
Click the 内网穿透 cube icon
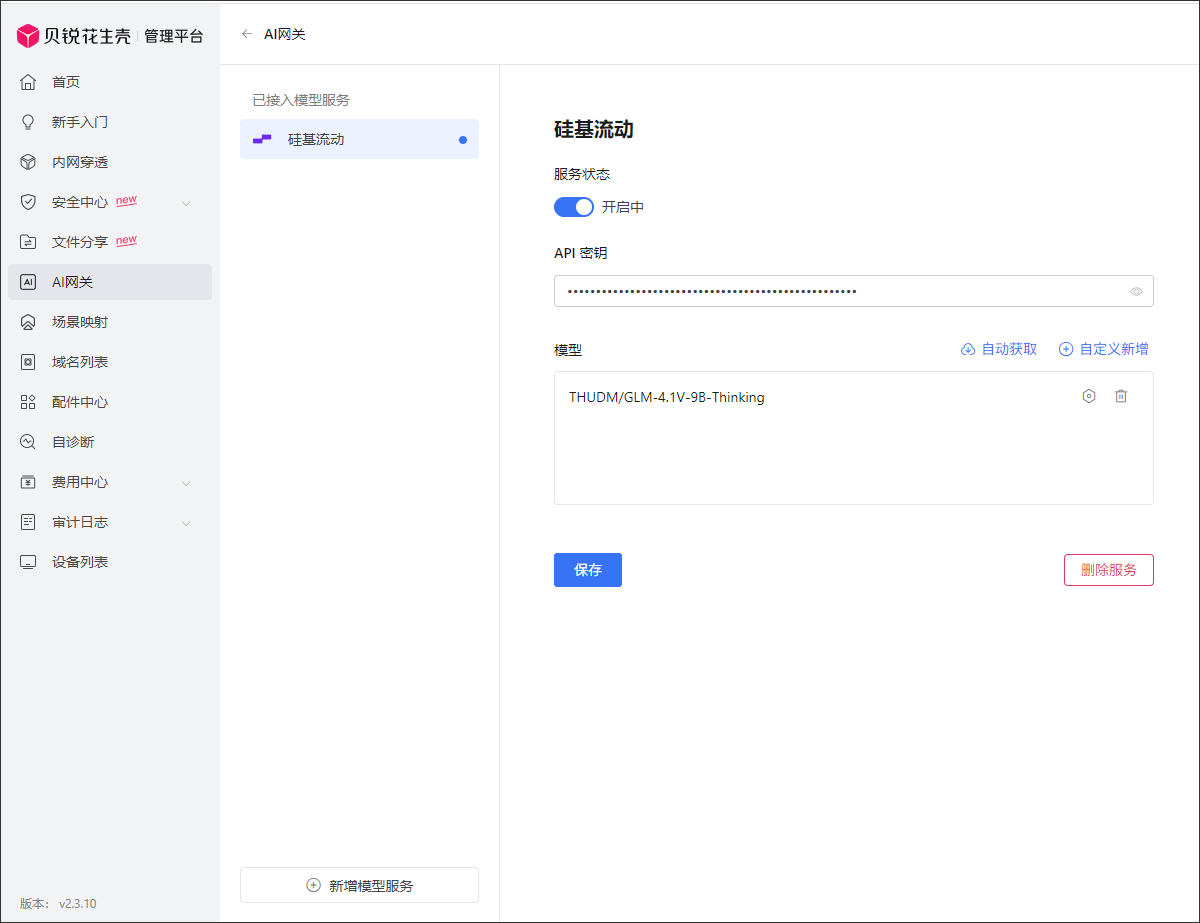(28, 162)
